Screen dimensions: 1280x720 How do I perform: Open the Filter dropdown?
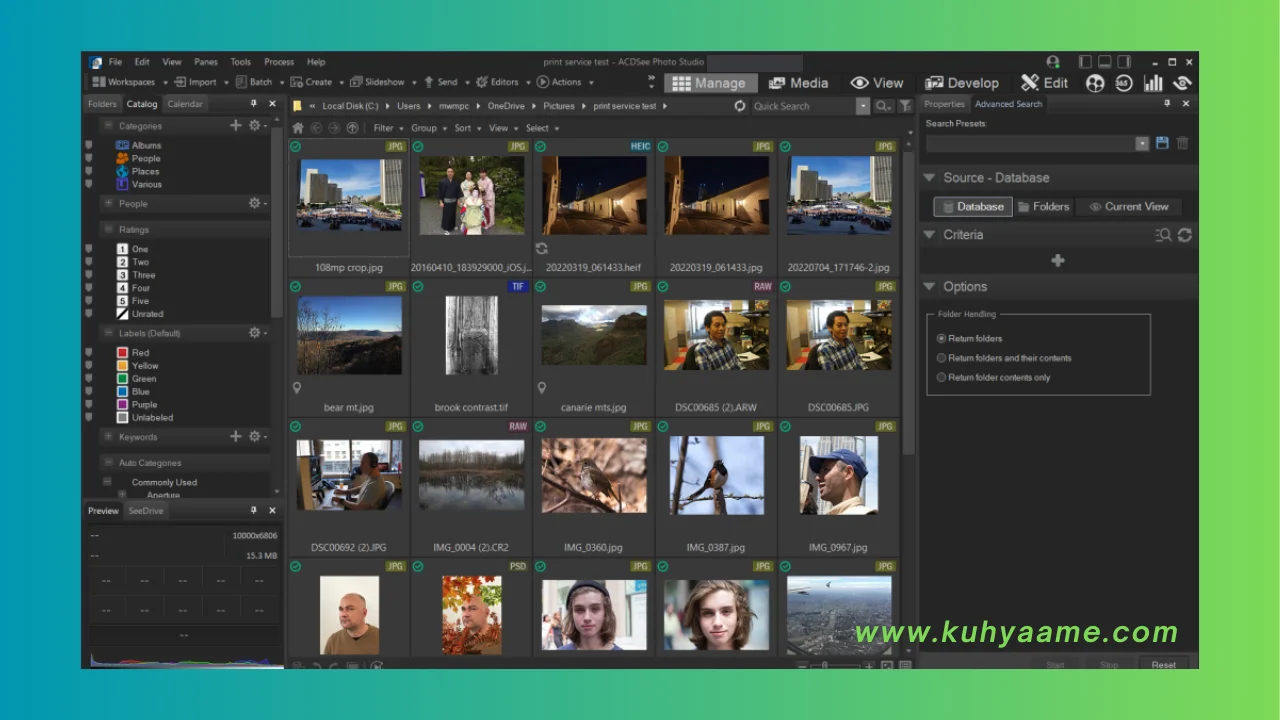(386, 128)
